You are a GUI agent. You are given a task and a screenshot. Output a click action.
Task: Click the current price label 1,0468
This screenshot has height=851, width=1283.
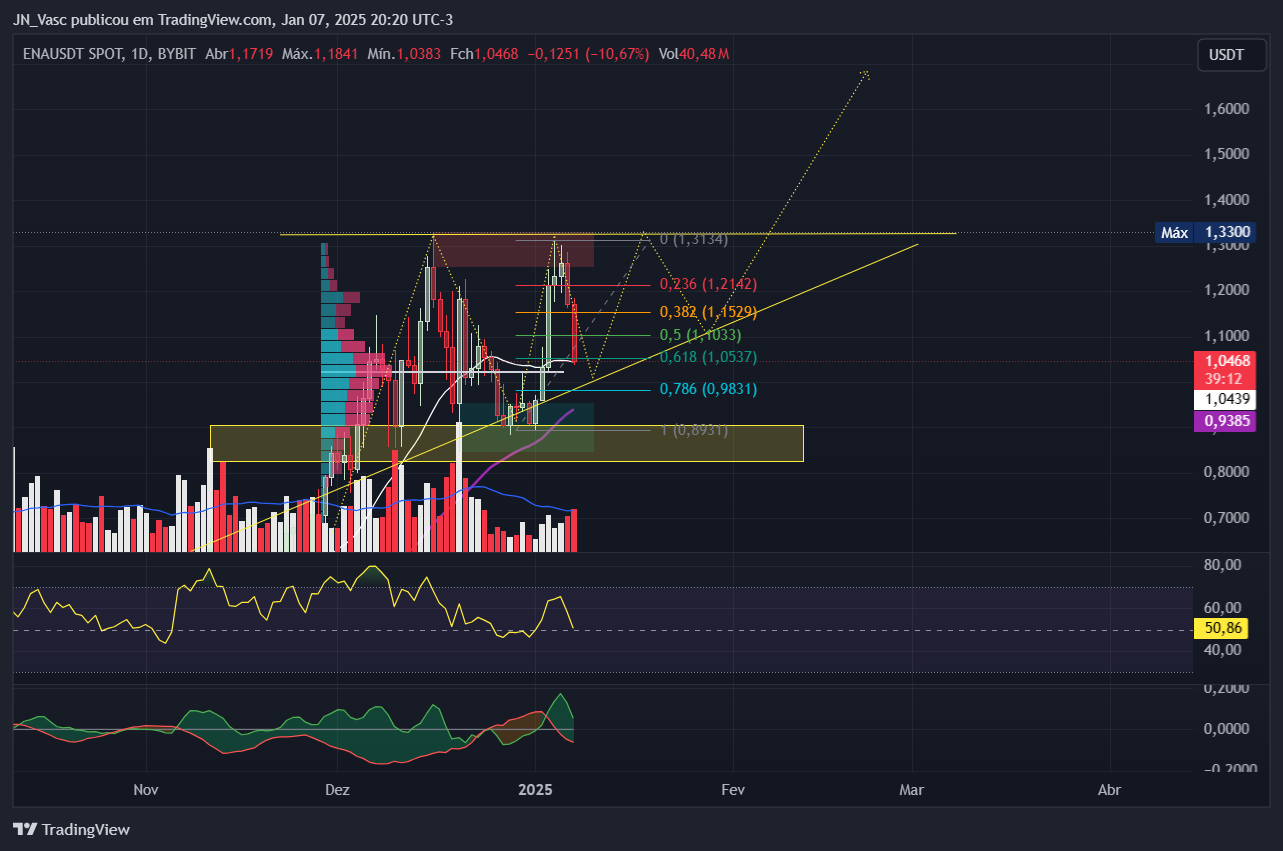tap(1227, 360)
